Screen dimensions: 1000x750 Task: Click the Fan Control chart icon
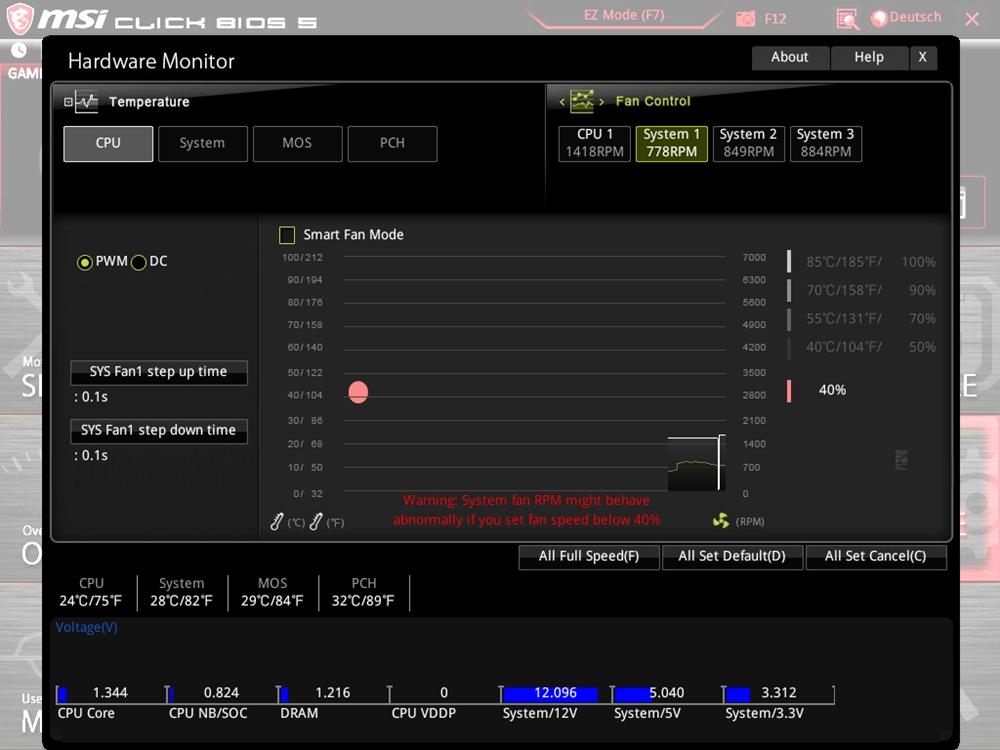click(581, 101)
